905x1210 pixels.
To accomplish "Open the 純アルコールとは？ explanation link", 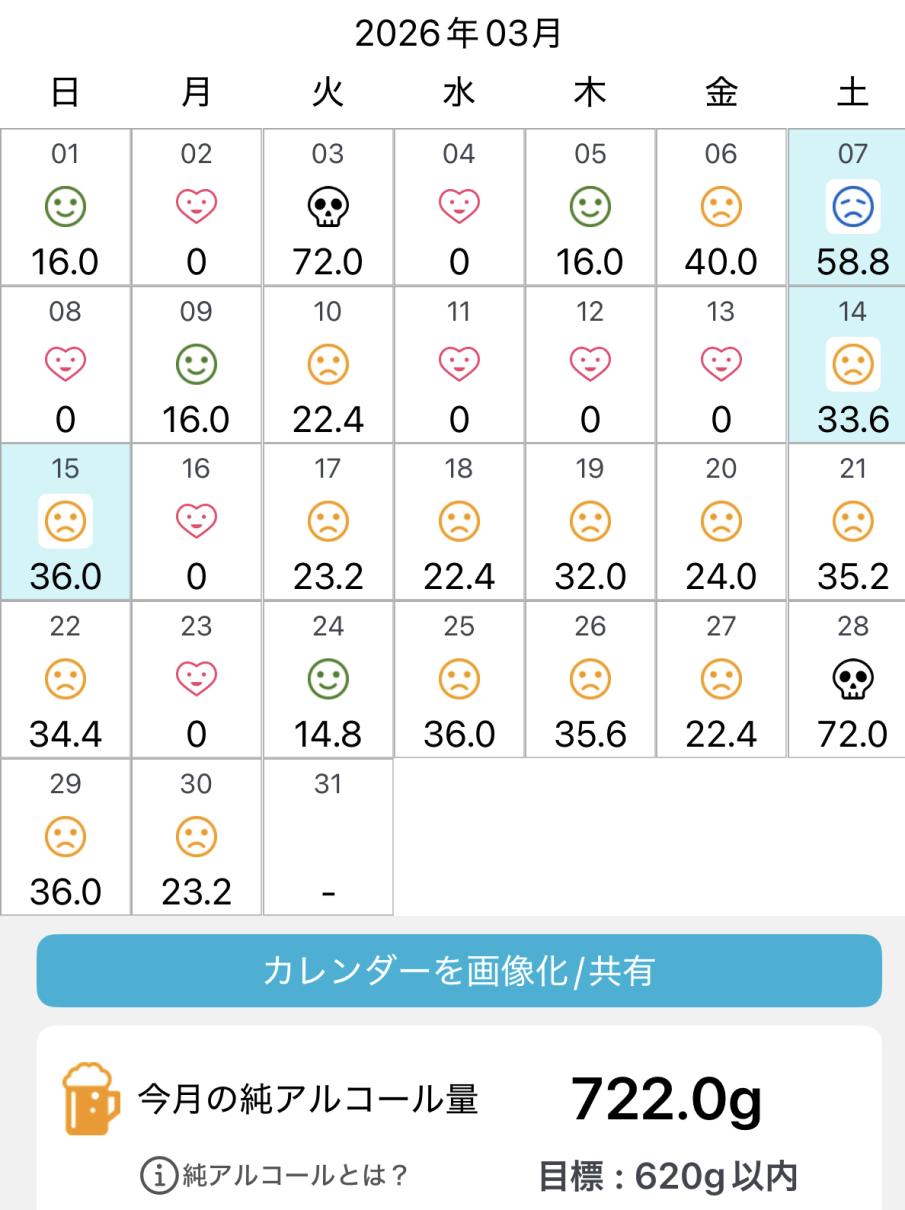I will point(296,1176).
